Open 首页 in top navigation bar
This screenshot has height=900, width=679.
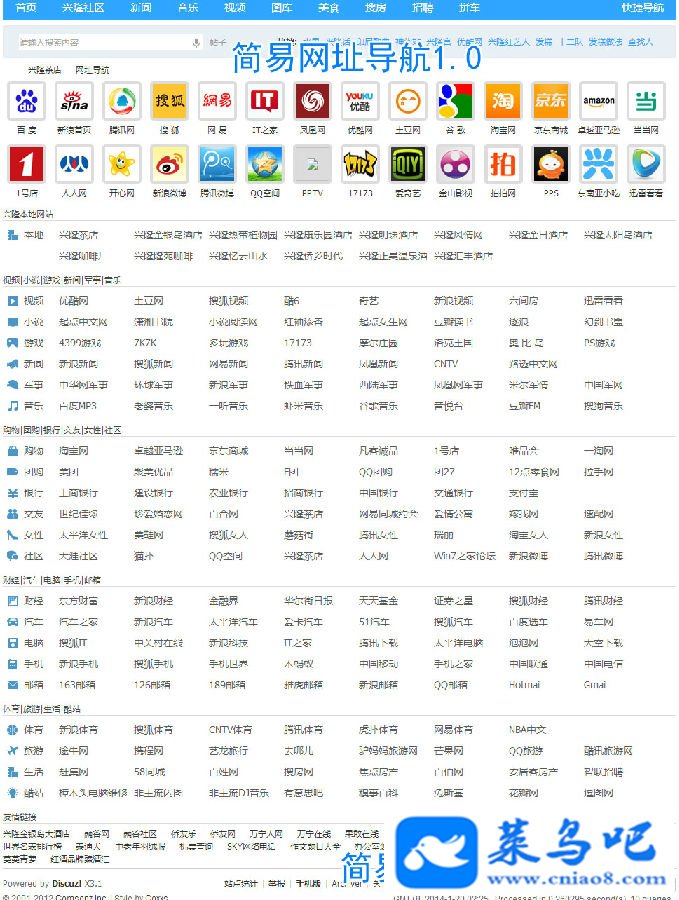click(x=26, y=7)
